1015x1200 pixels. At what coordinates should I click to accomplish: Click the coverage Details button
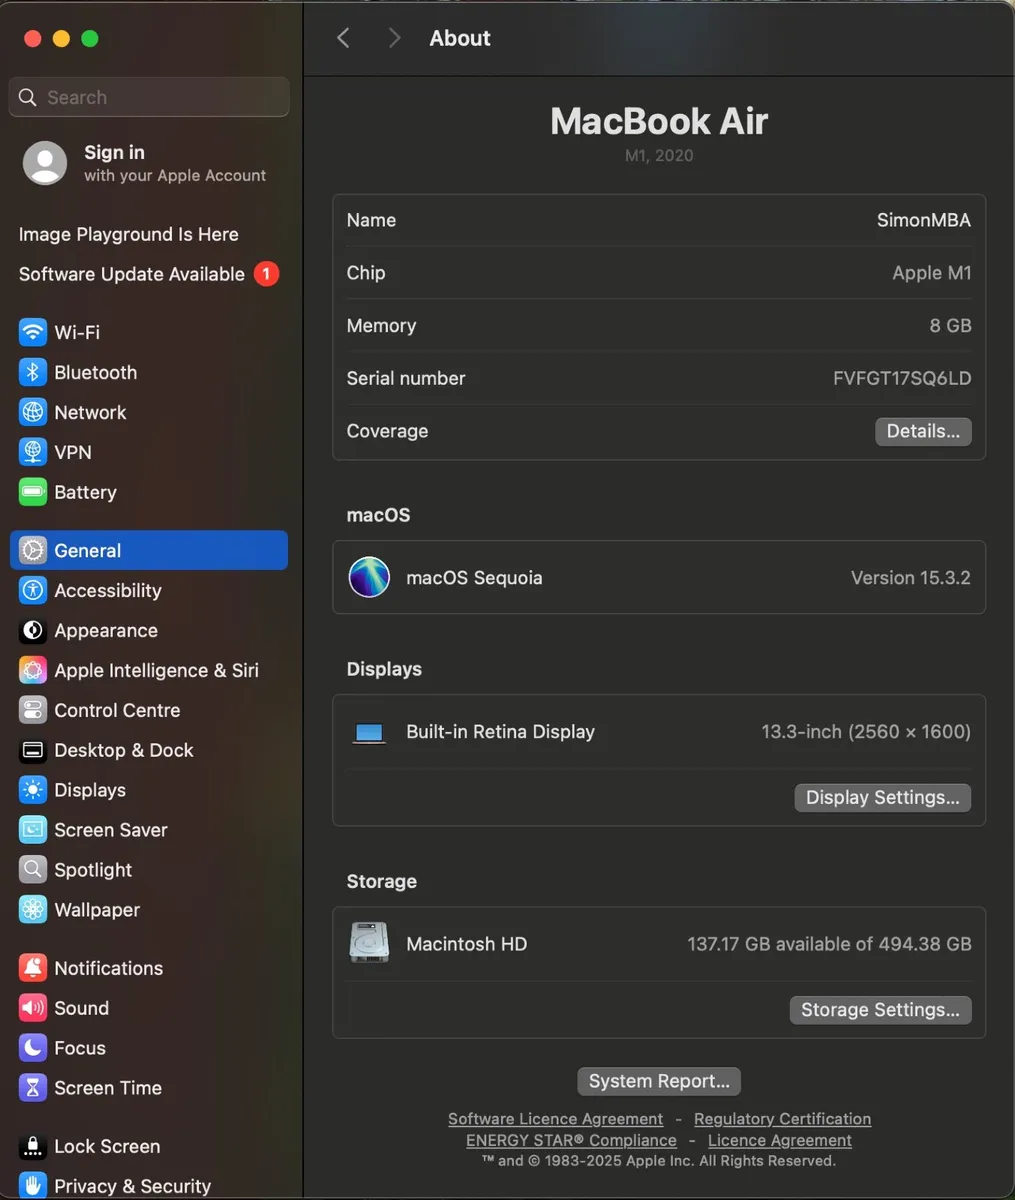pyautogui.click(x=922, y=431)
